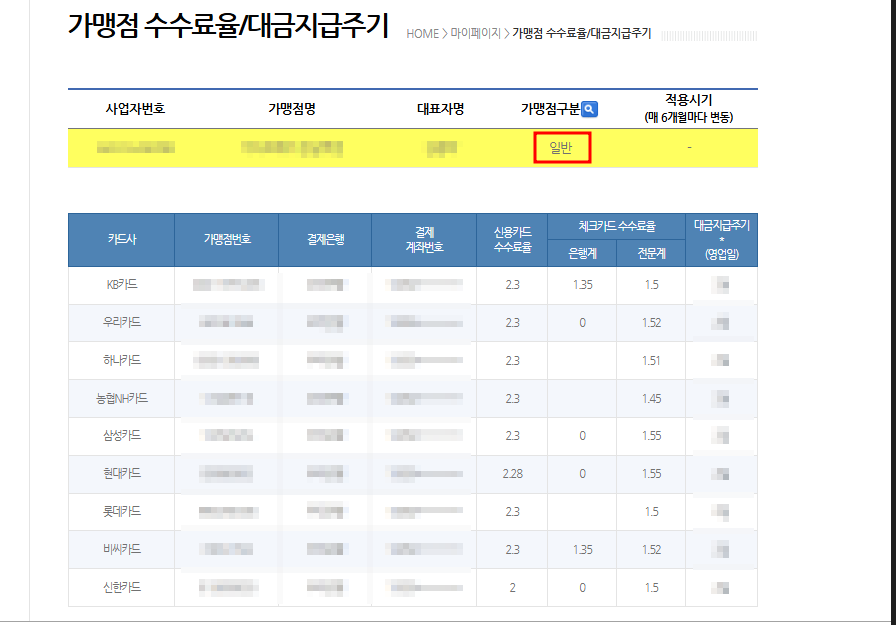Image resolution: width=896 pixels, height=625 pixels.
Task: Click the magnifier icon beside 가맹점구분
Action: 589,109
